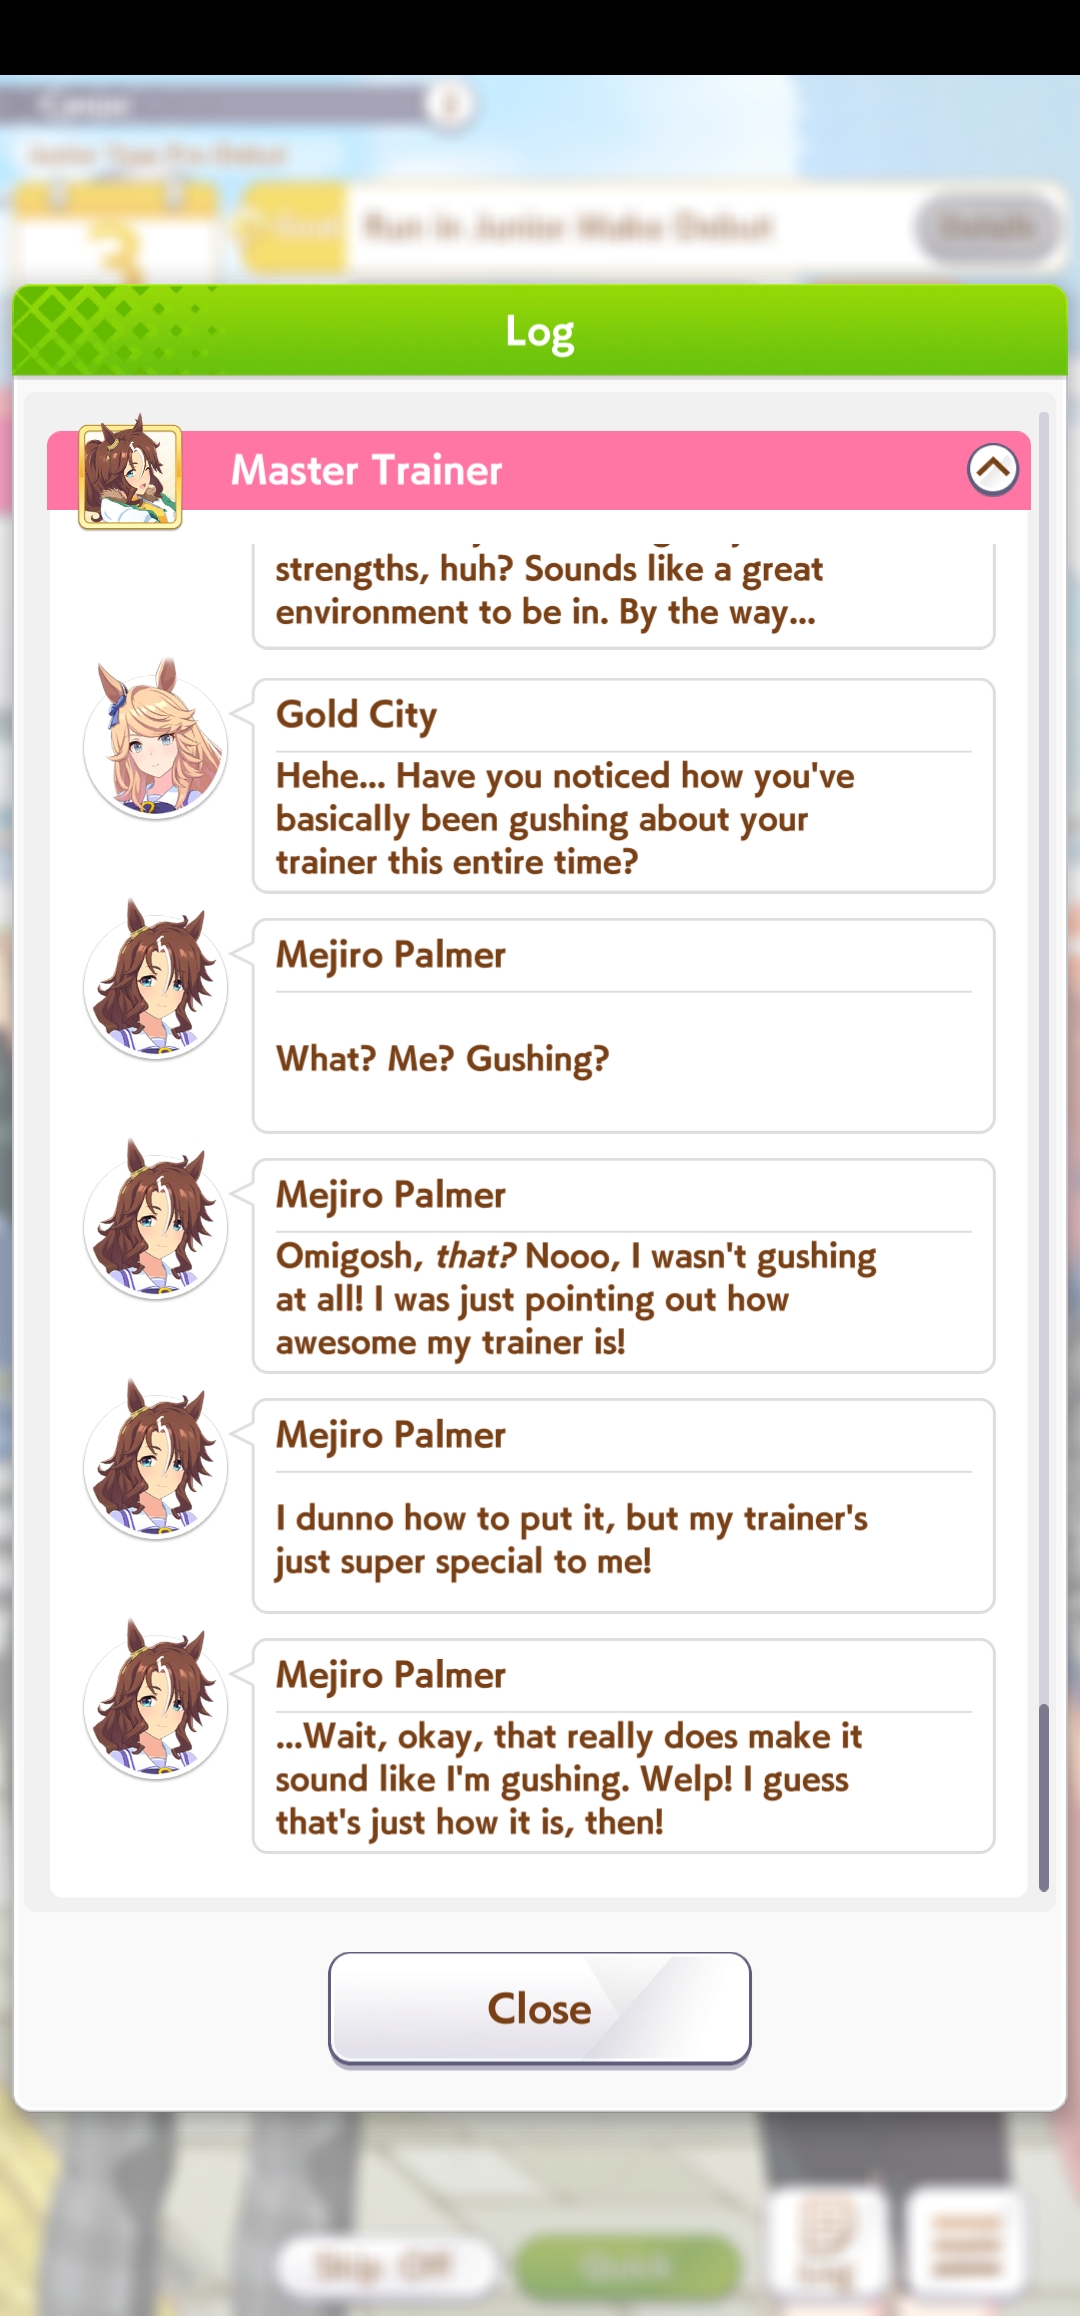Screen dimensions: 1080x2316
Task: Select Gold City's "Hehe..." dialogue bubble
Action: pos(623,786)
